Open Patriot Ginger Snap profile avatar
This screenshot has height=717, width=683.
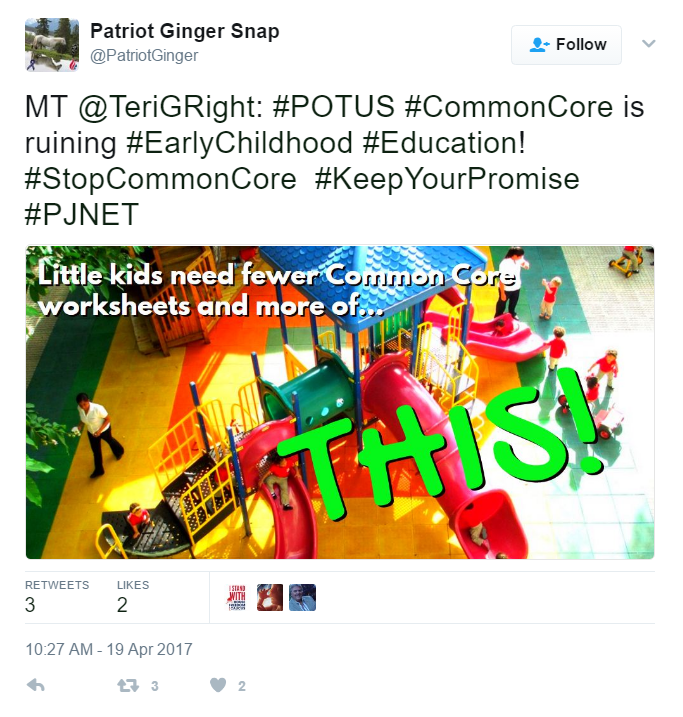point(52,45)
